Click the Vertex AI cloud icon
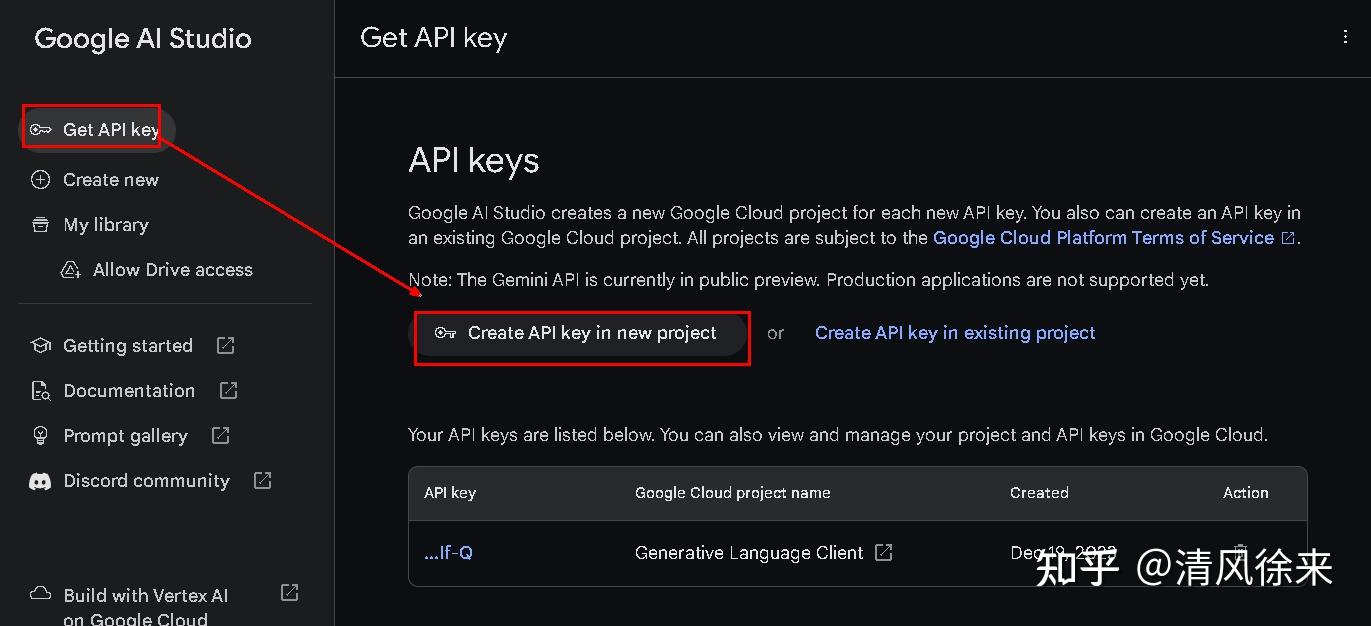Image resolution: width=1371 pixels, height=626 pixels. click(x=40, y=593)
